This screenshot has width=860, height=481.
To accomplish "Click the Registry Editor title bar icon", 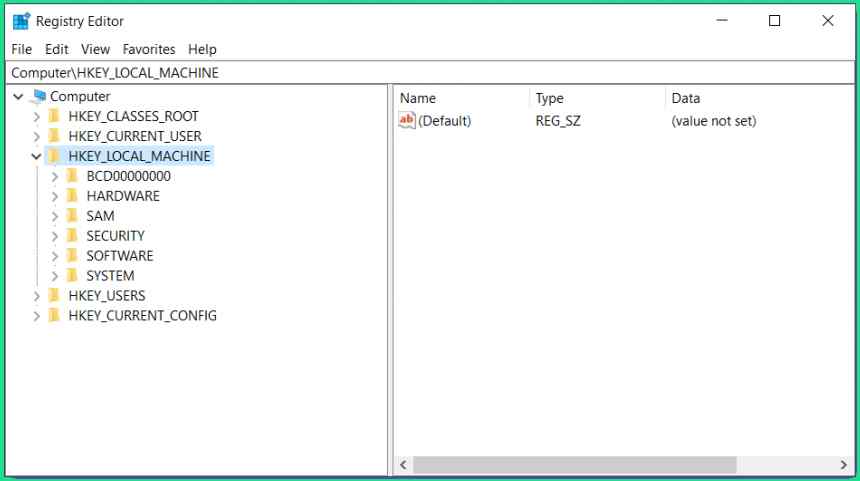I will coord(21,21).
